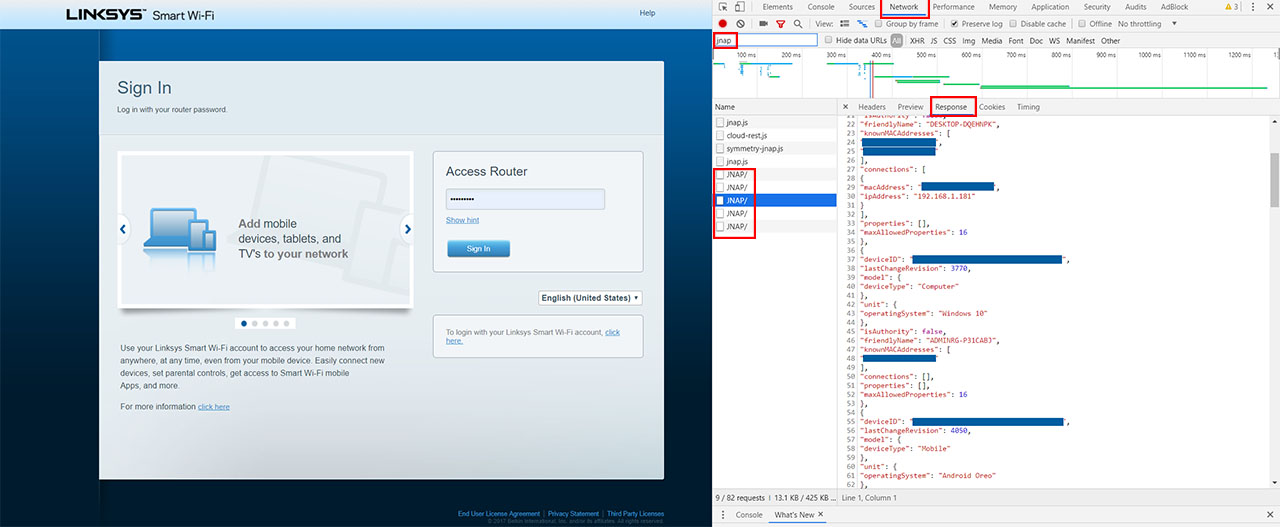
Task: Toggle the device toolbar icon
Action: 741,7
